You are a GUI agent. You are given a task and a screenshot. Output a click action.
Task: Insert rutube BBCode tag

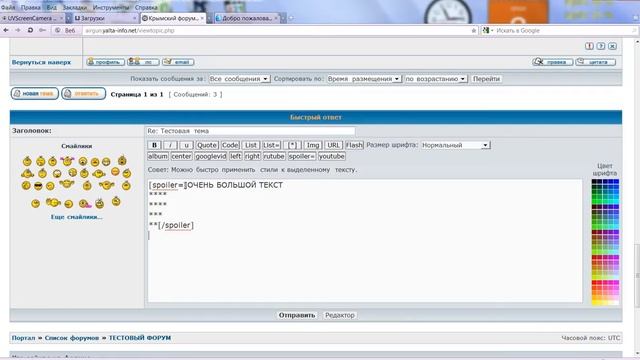tap(274, 156)
